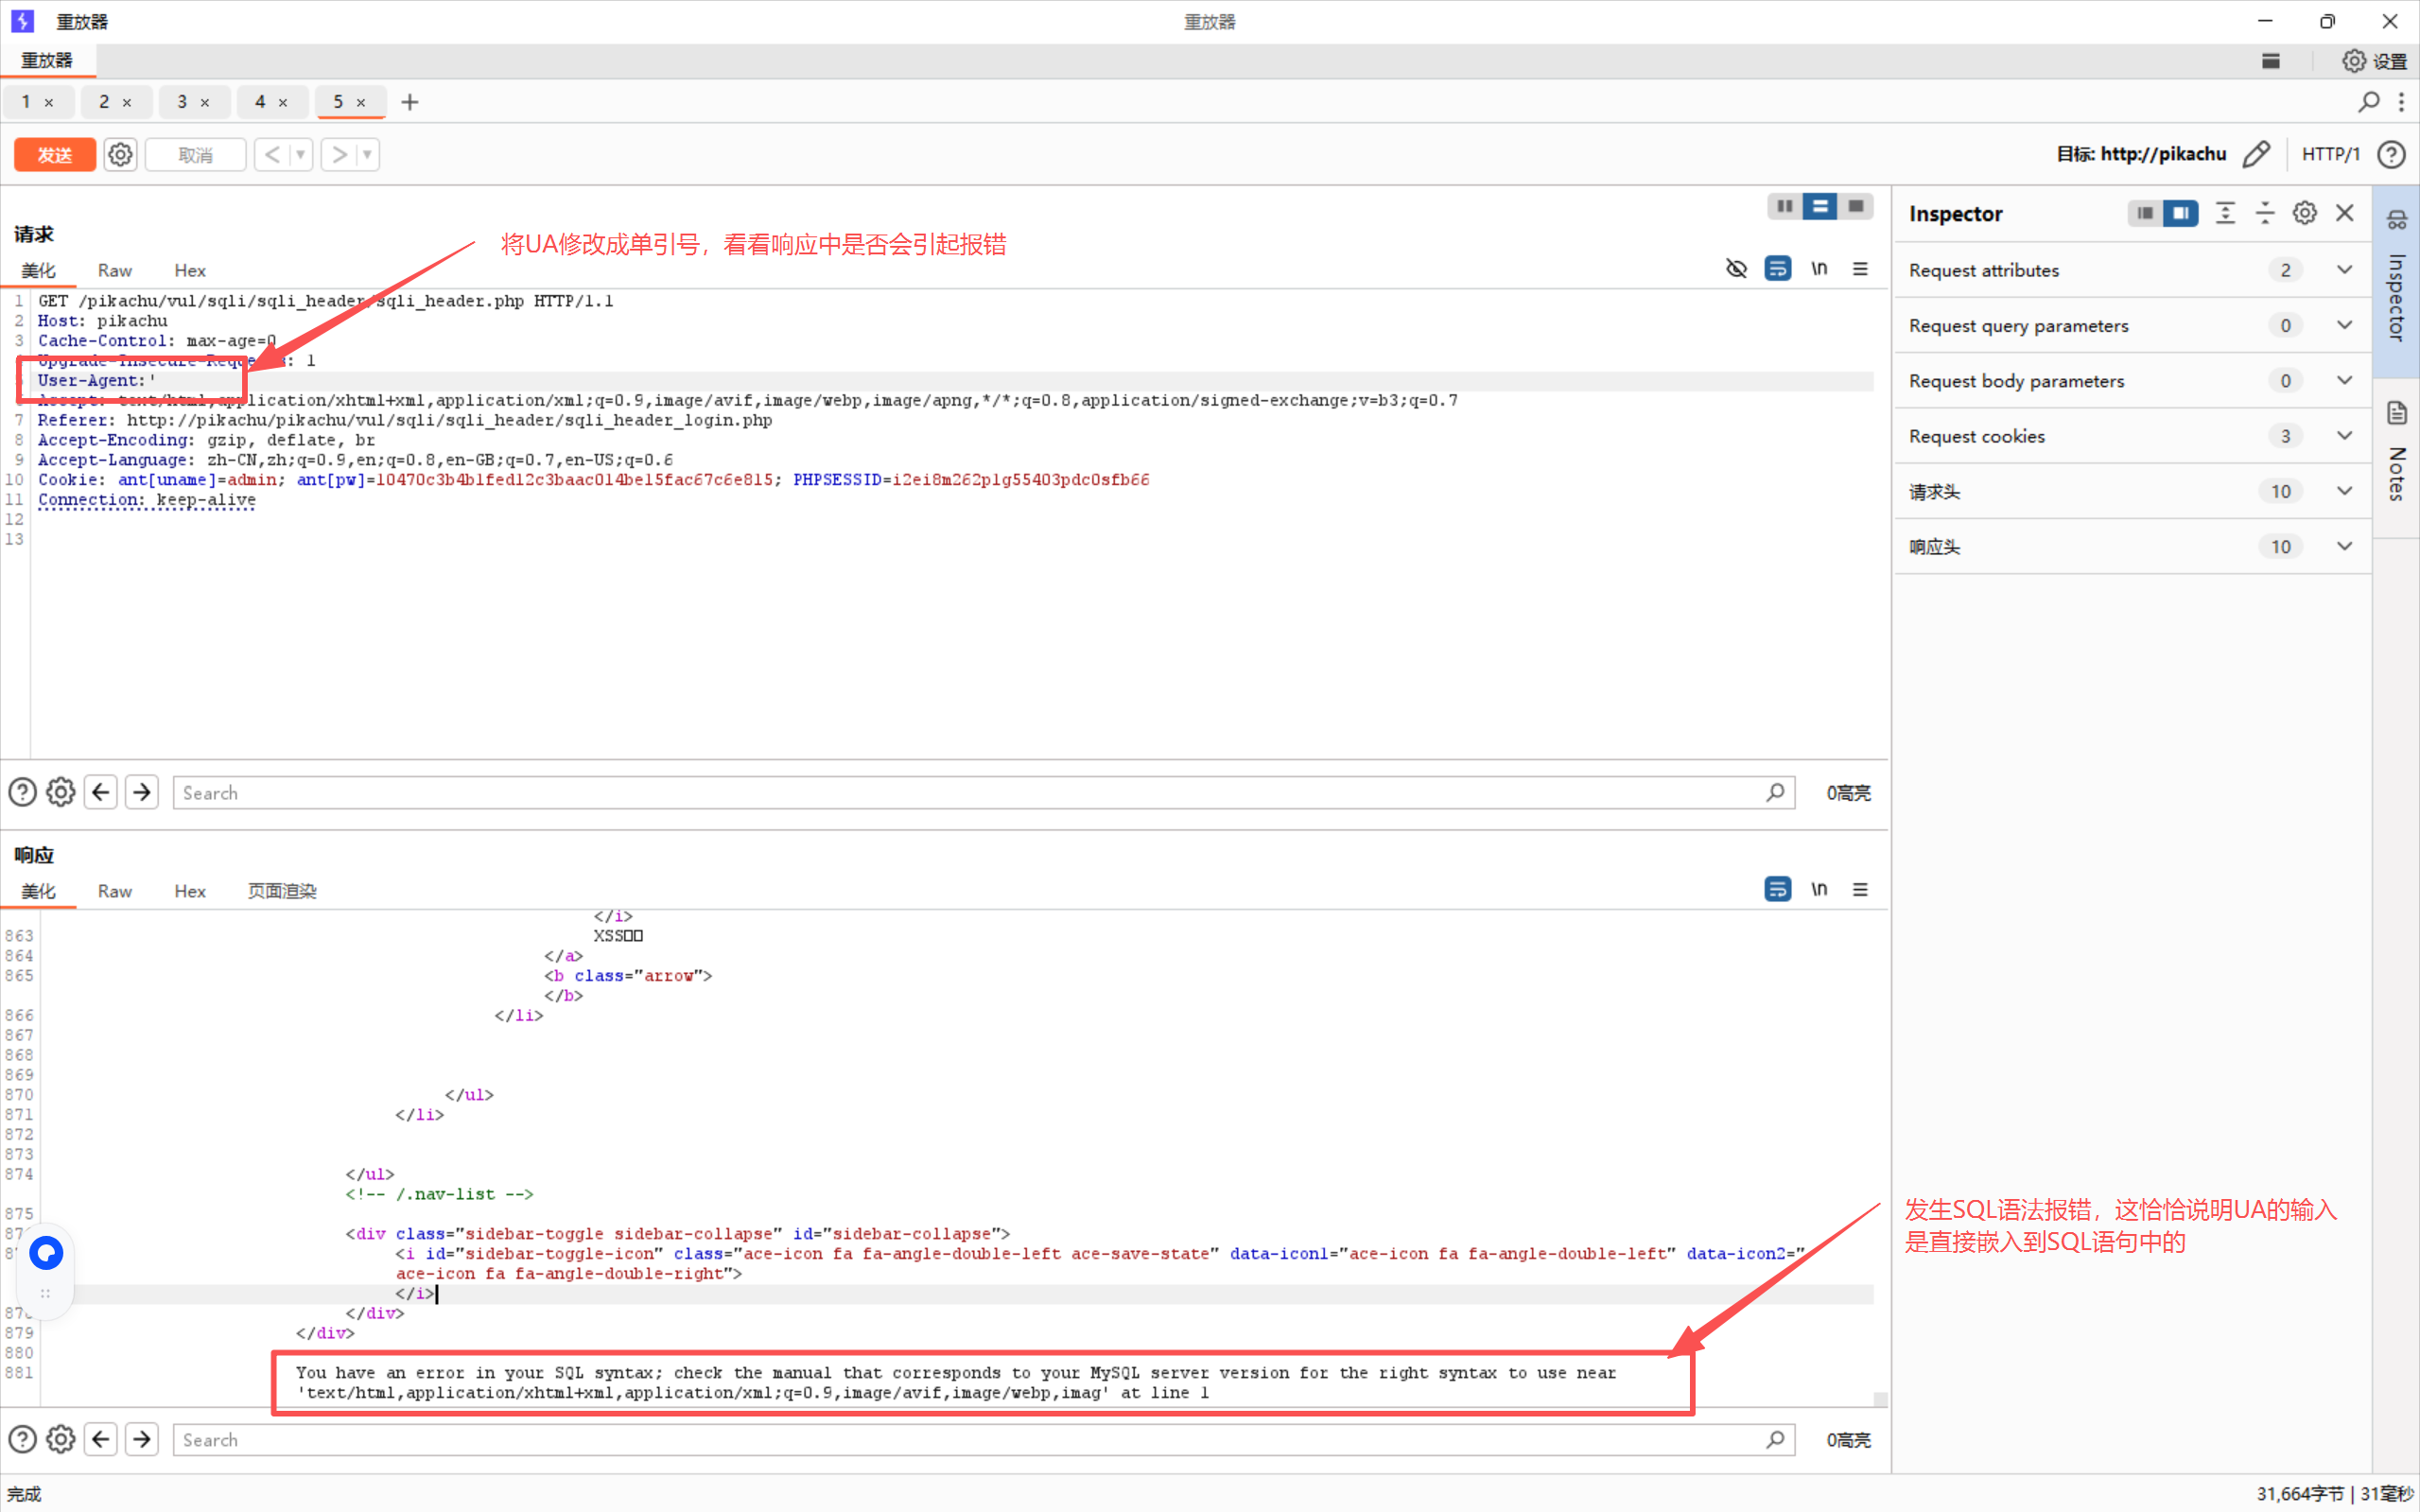Select horizontal split layout icon

1820,206
